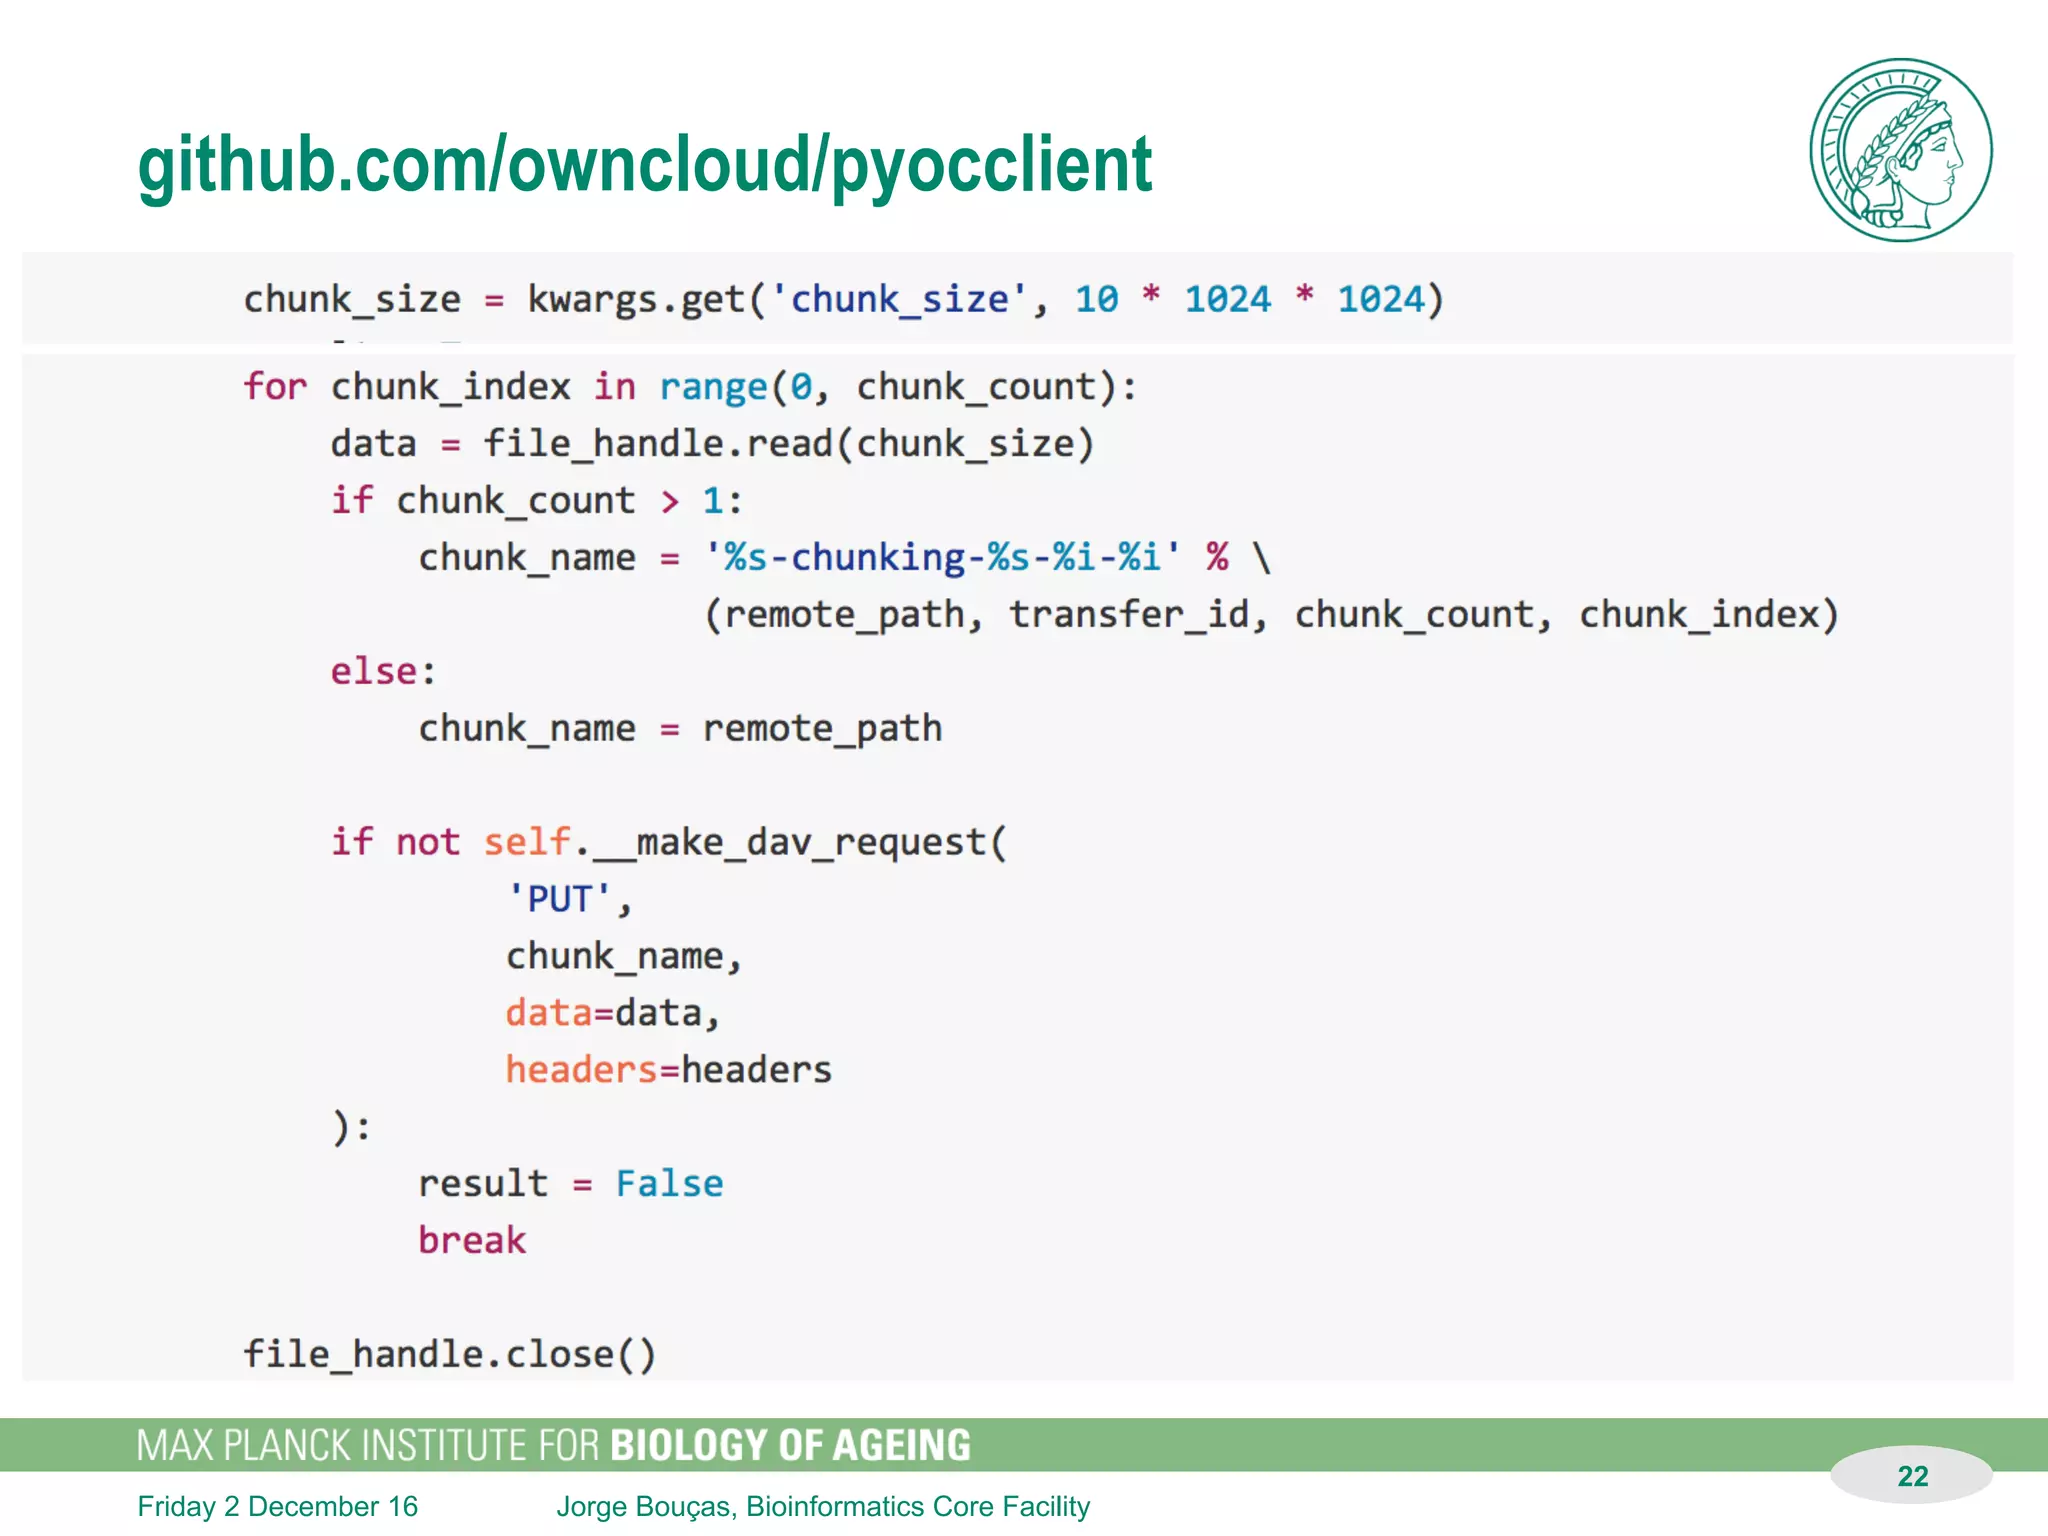Viewport: 2048px width, 1536px height.
Task: Click the Max Planck Minerva logo
Action: click(1900, 150)
